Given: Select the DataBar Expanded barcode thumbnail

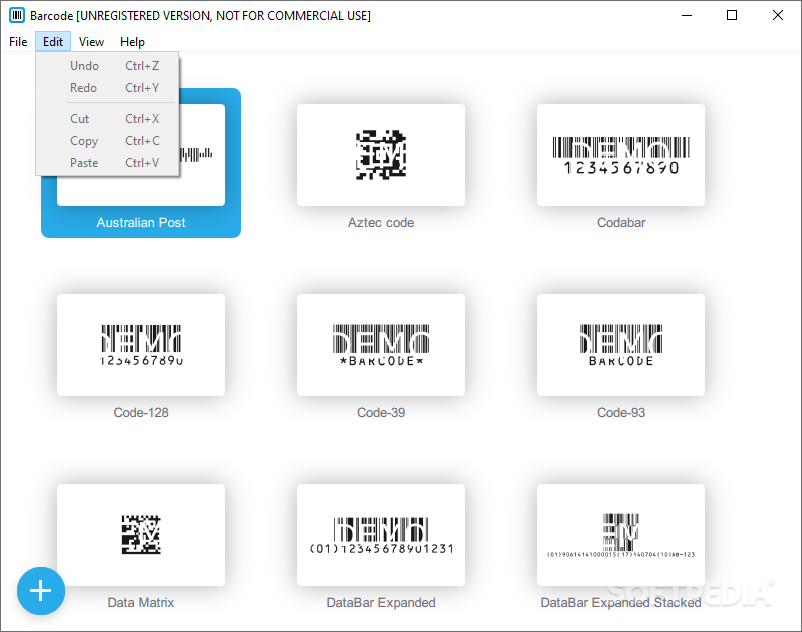Looking at the screenshot, I should pos(381,535).
